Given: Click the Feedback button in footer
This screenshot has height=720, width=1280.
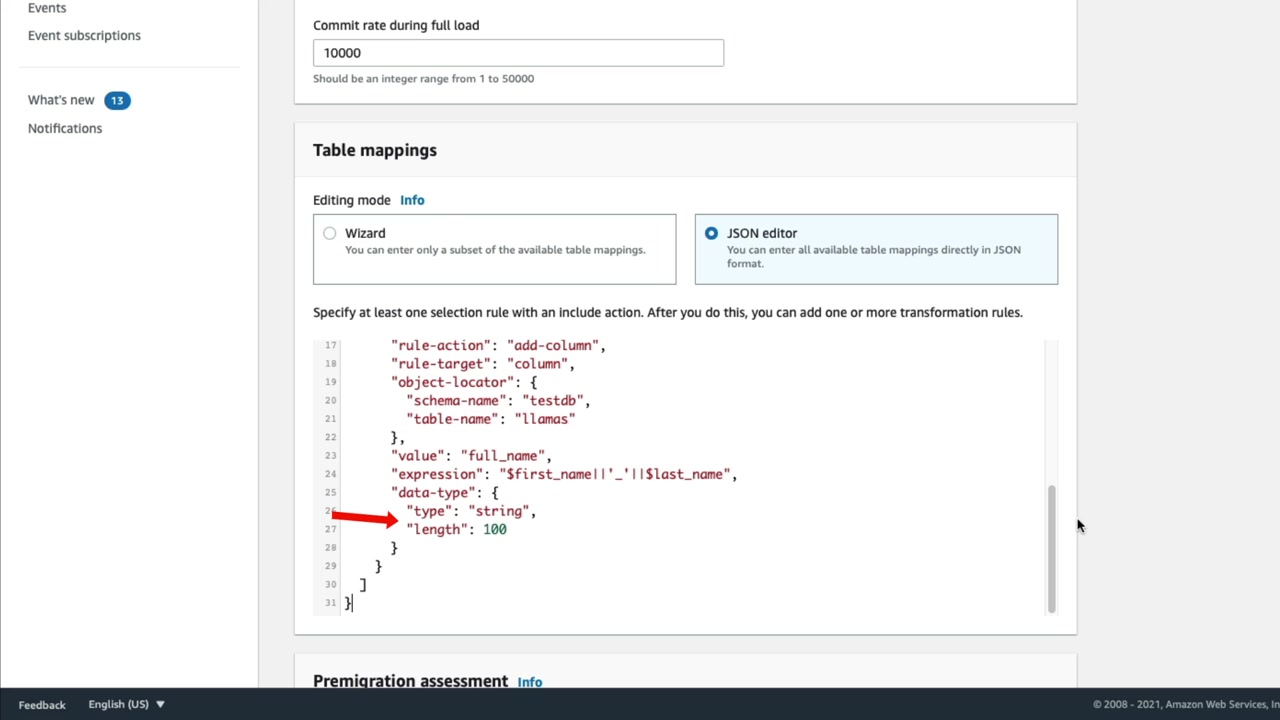Looking at the screenshot, I should click(42, 705).
